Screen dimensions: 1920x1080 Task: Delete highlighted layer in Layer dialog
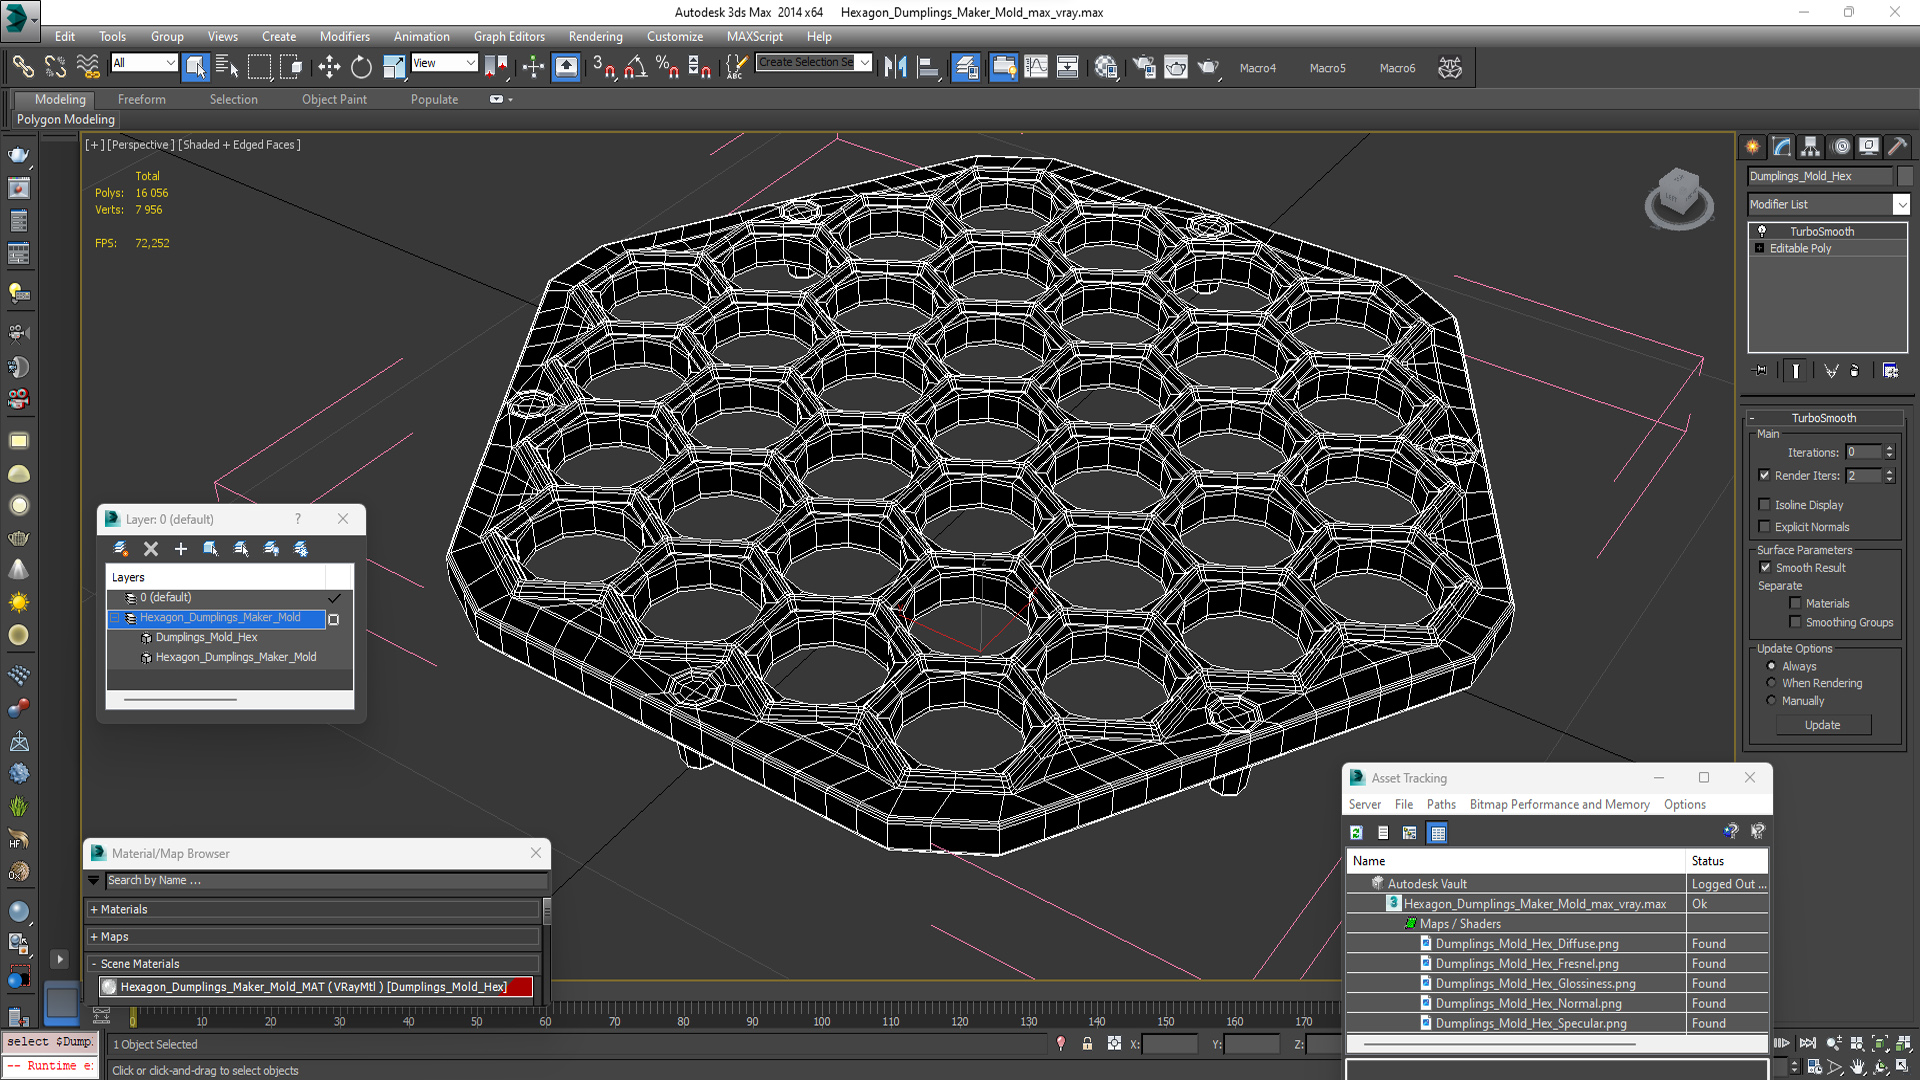[151, 548]
